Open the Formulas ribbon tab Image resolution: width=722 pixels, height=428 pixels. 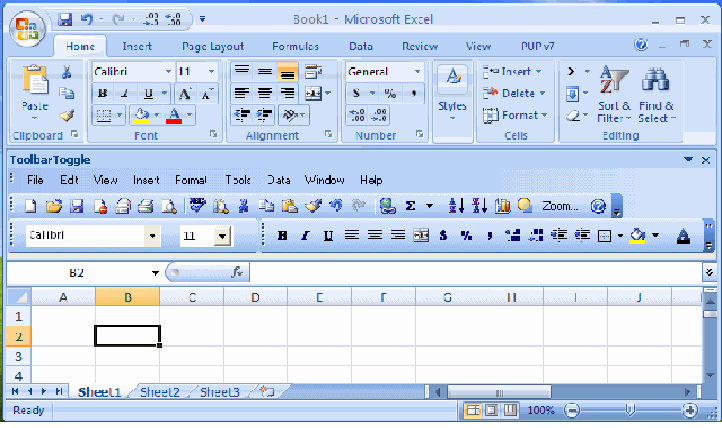(x=295, y=46)
